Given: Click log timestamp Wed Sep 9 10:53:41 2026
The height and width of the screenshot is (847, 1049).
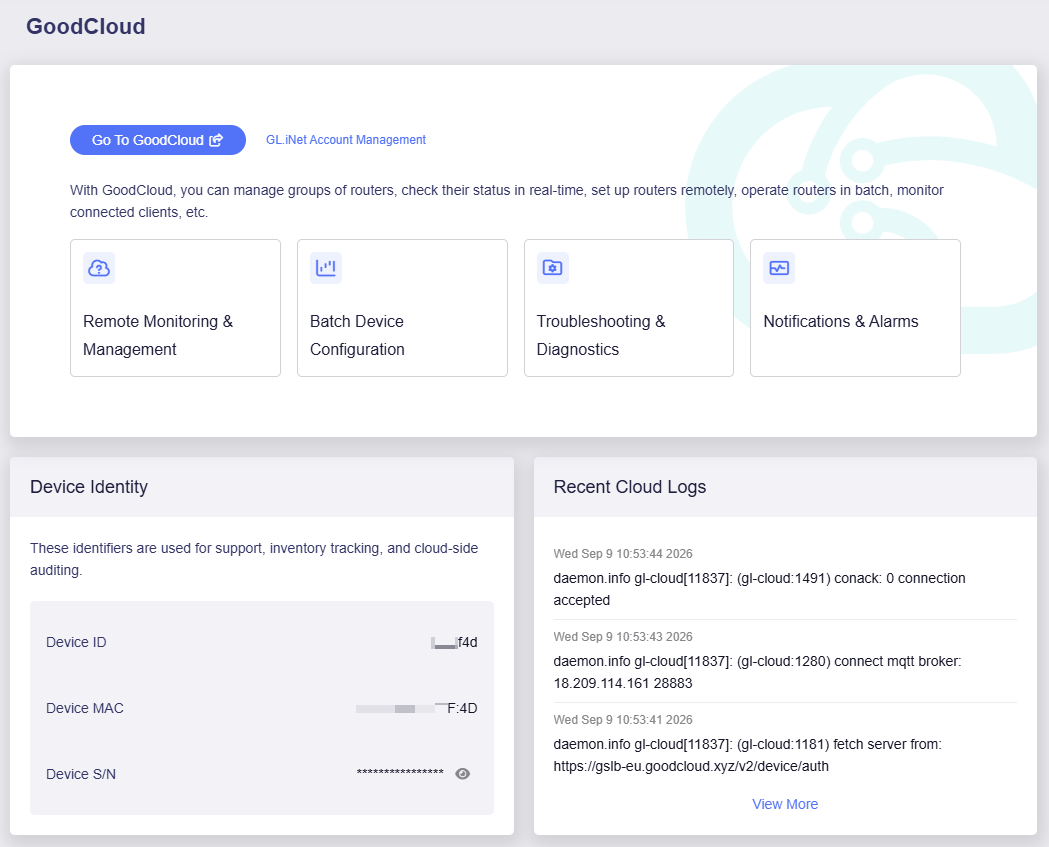Looking at the screenshot, I should pos(623,720).
